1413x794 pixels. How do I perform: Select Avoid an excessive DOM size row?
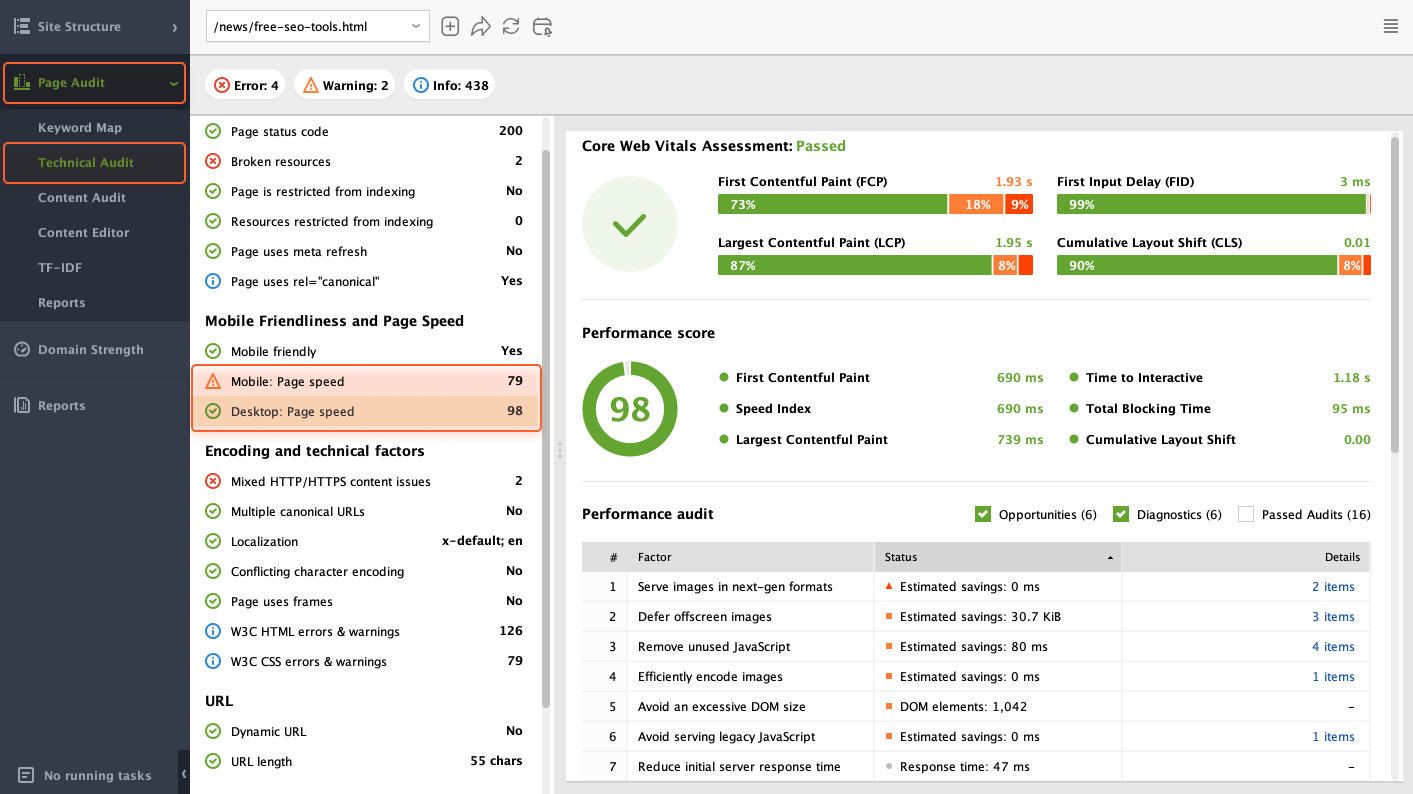tap(976, 707)
